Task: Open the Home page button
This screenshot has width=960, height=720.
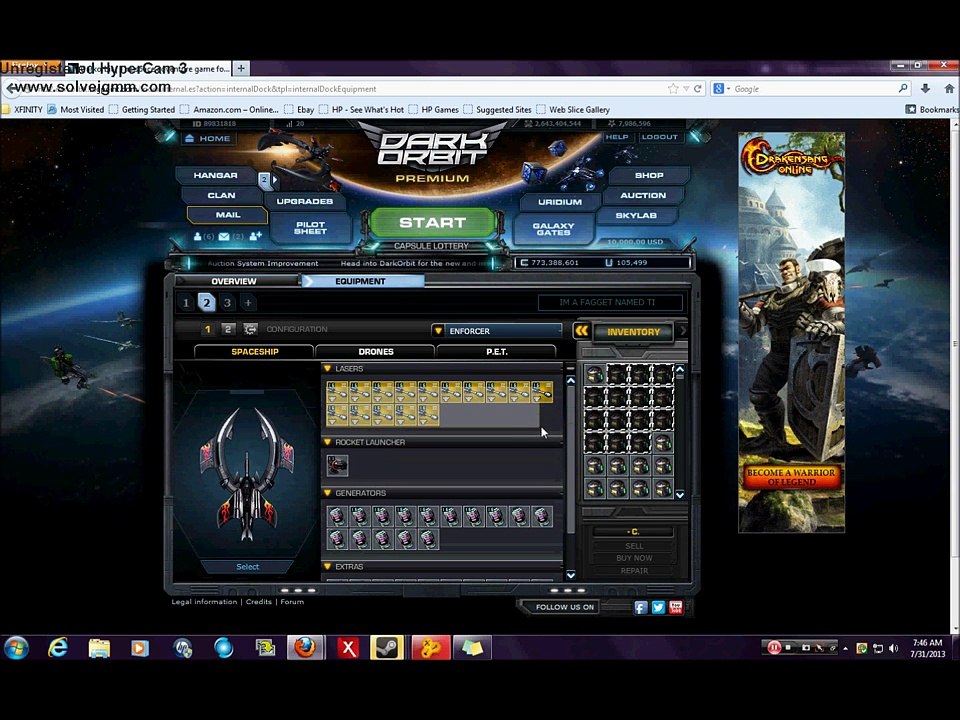Action: 208,138
